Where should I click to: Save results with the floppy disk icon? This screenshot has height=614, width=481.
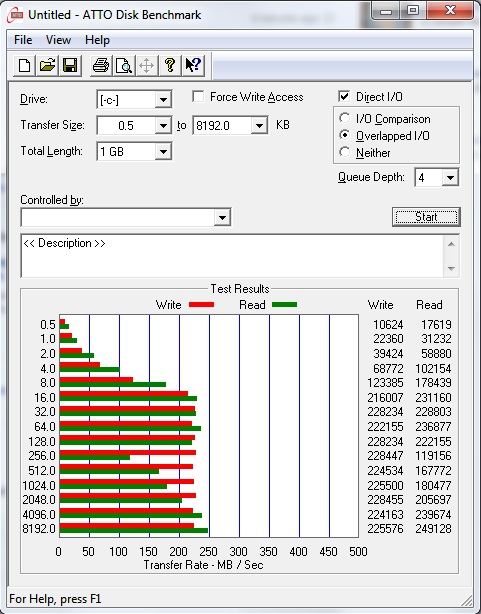coord(70,65)
